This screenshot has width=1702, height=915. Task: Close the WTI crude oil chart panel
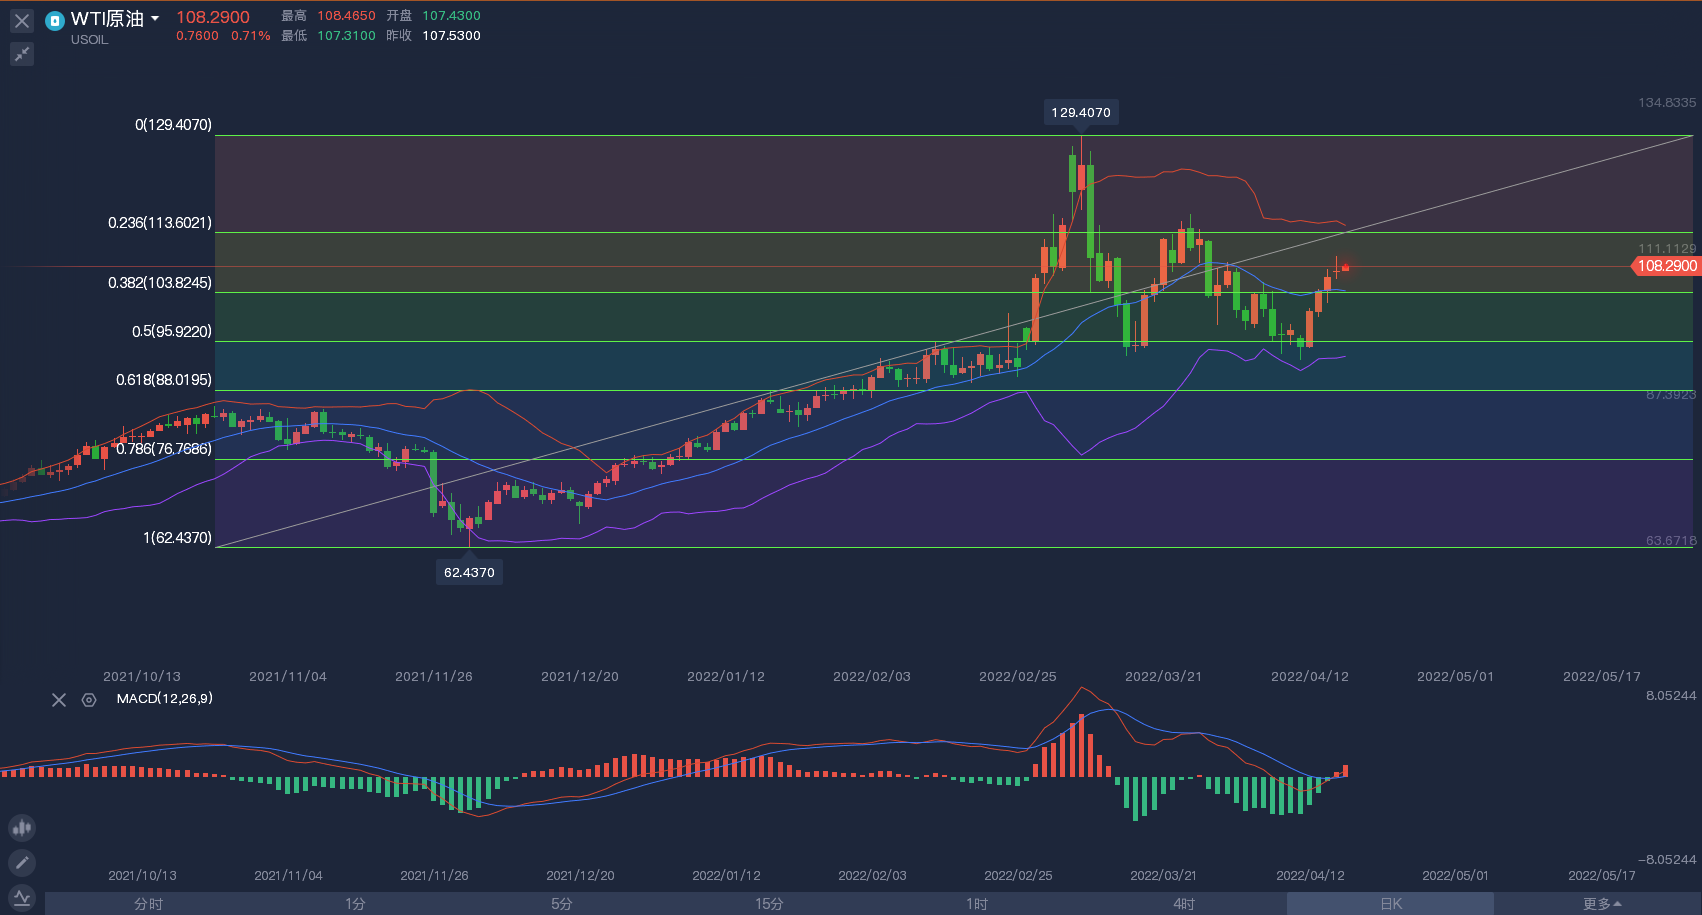click(22, 21)
